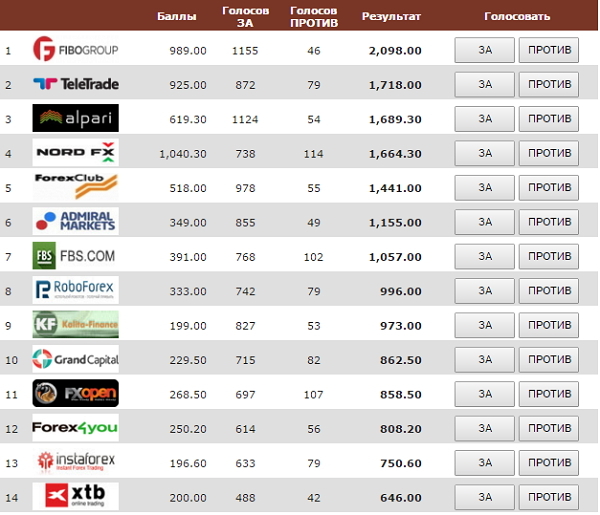
Task: Vote ПРОТИВ for XTB
Action: click(549, 498)
